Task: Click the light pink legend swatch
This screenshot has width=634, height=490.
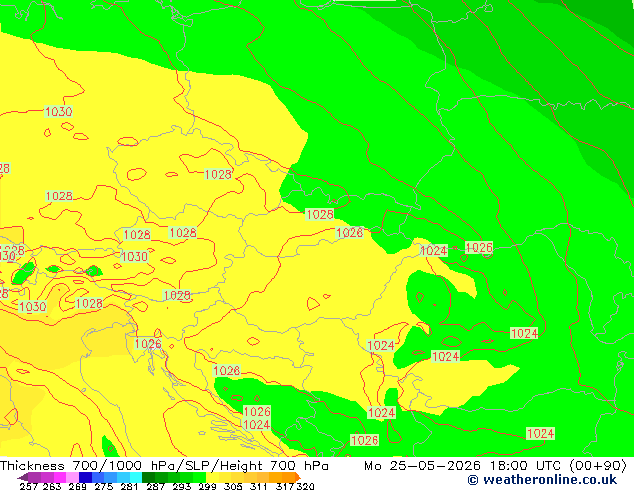Action: point(72,477)
